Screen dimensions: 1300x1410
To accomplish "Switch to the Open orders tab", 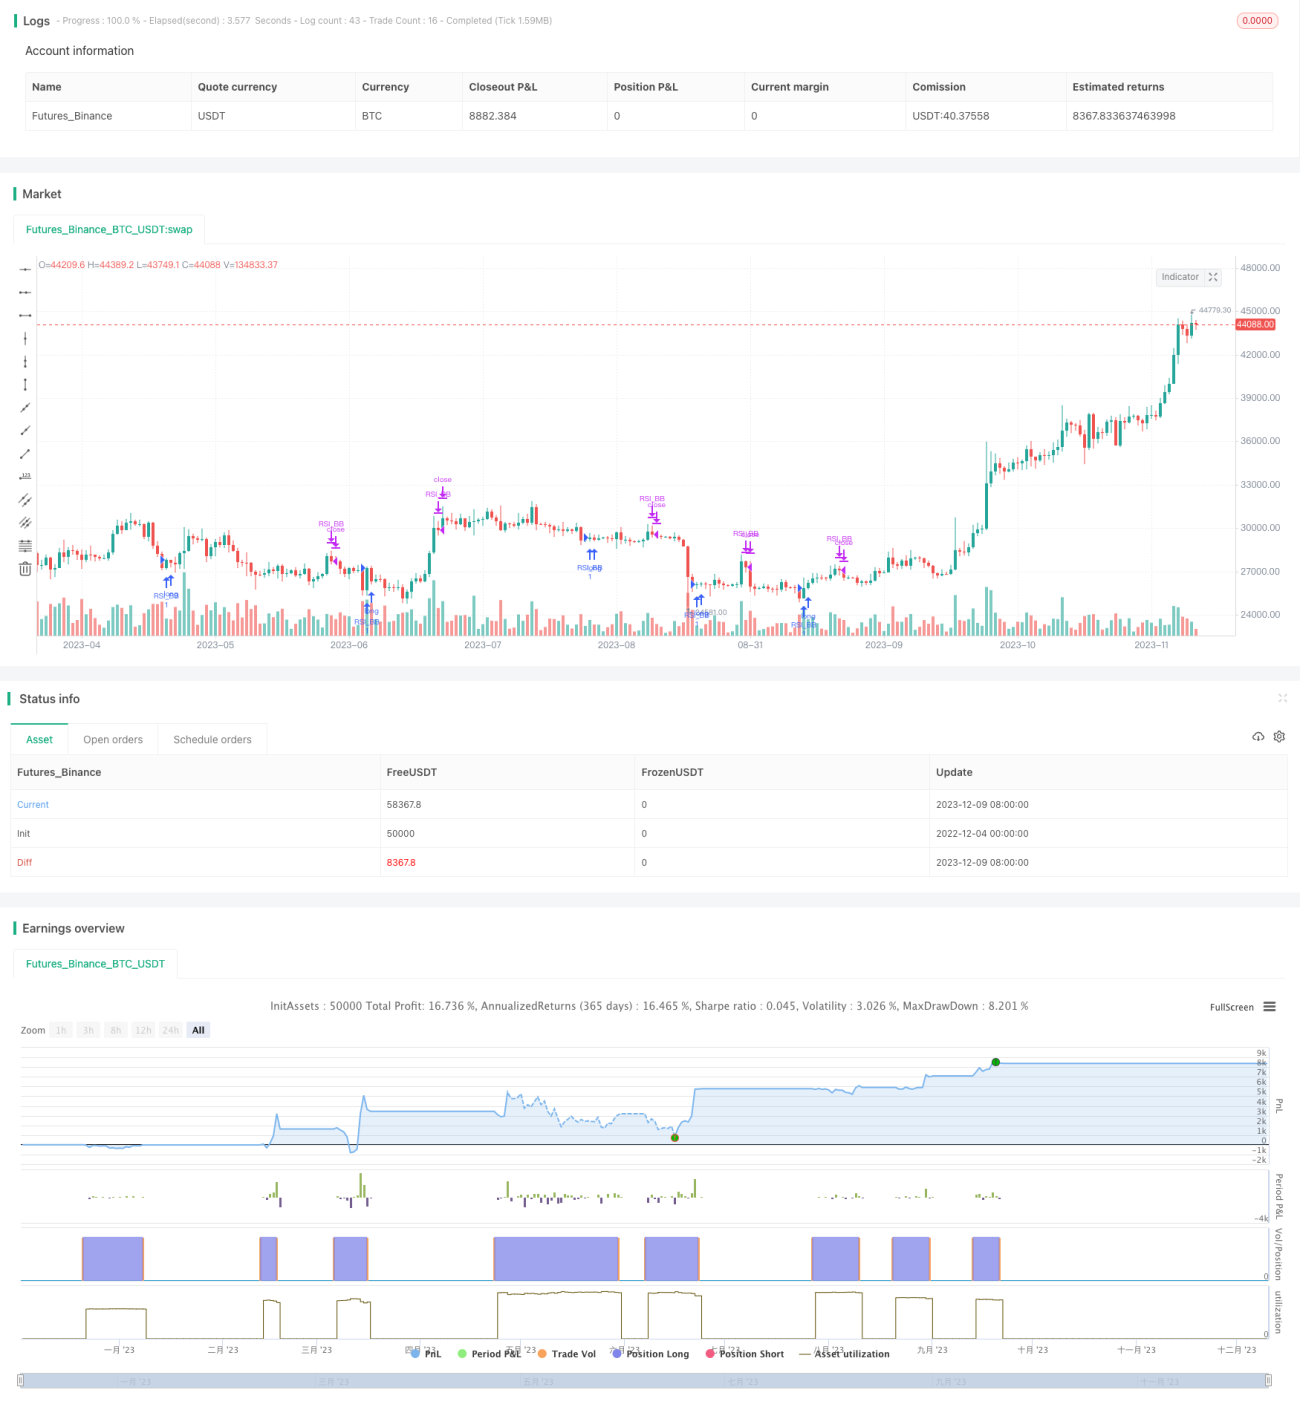I will click(x=113, y=740).
